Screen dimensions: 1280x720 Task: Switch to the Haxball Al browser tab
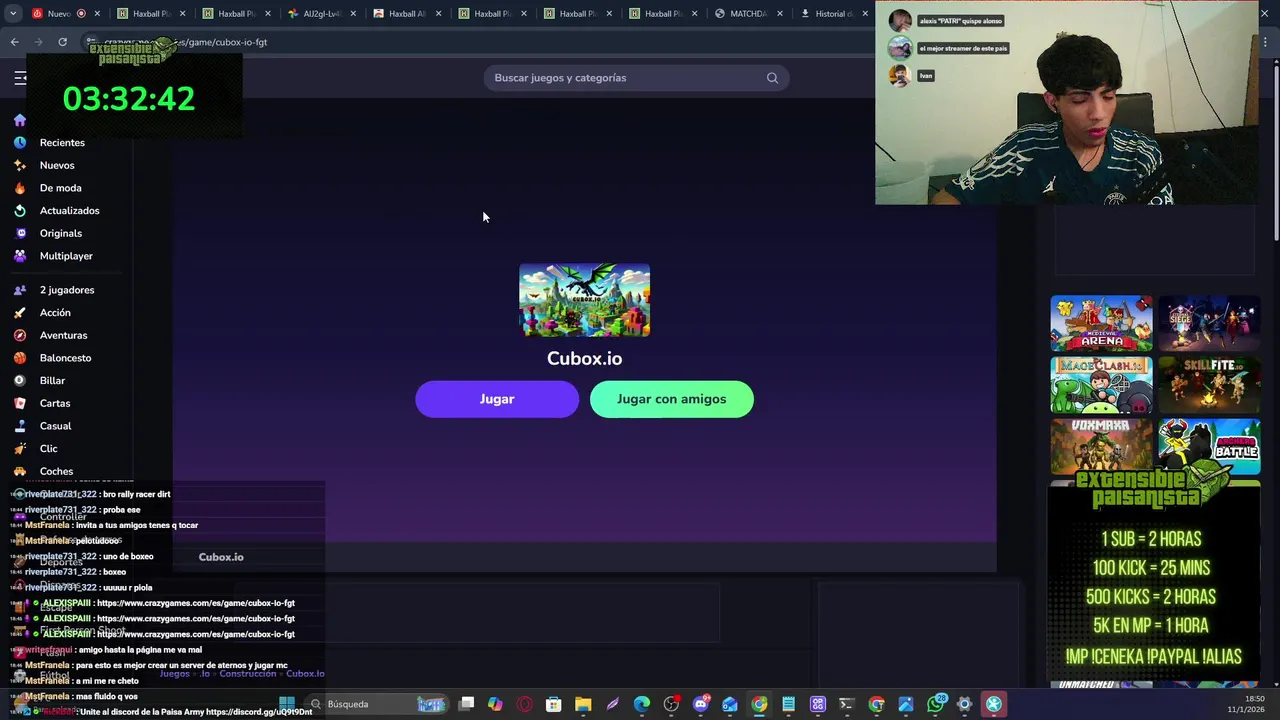point(406,14)
